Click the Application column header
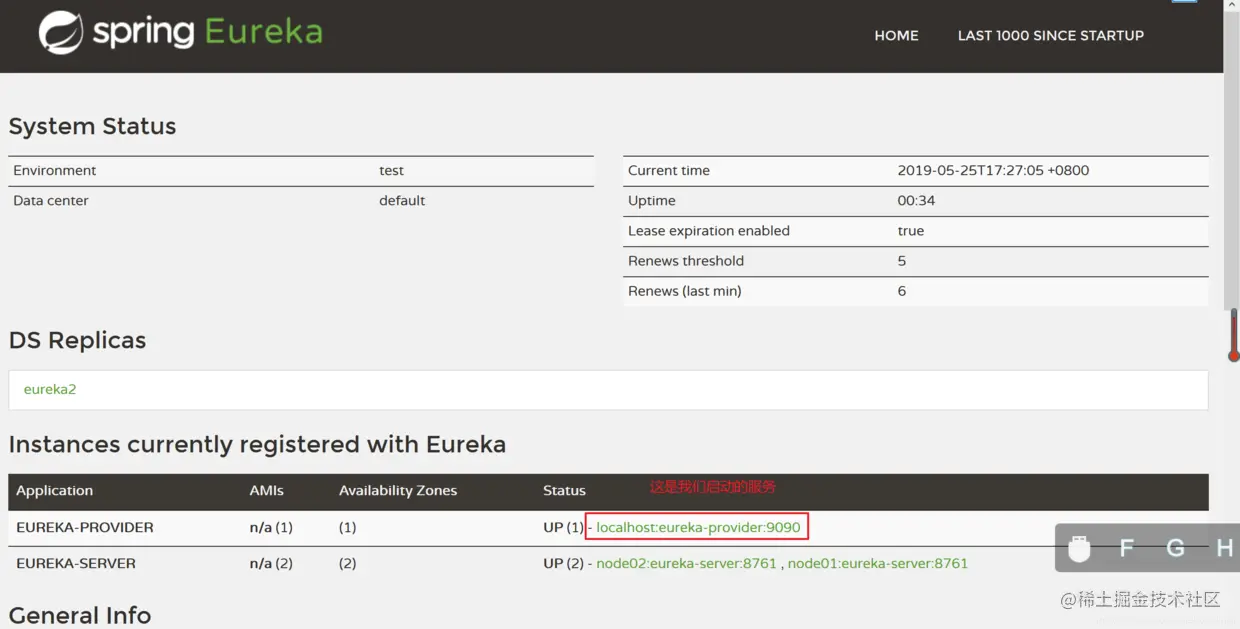This screenshot has height=629, width=1240. click(54, 490)
